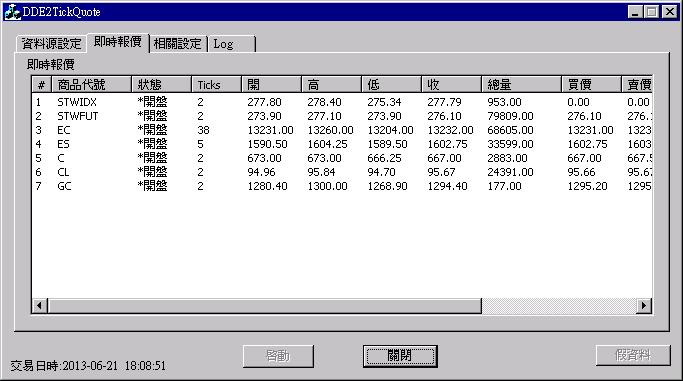Open the 相關設定 tab
The width and height of the screenshot is (683, 381).
pyautogui.click(x=178, y=44)
